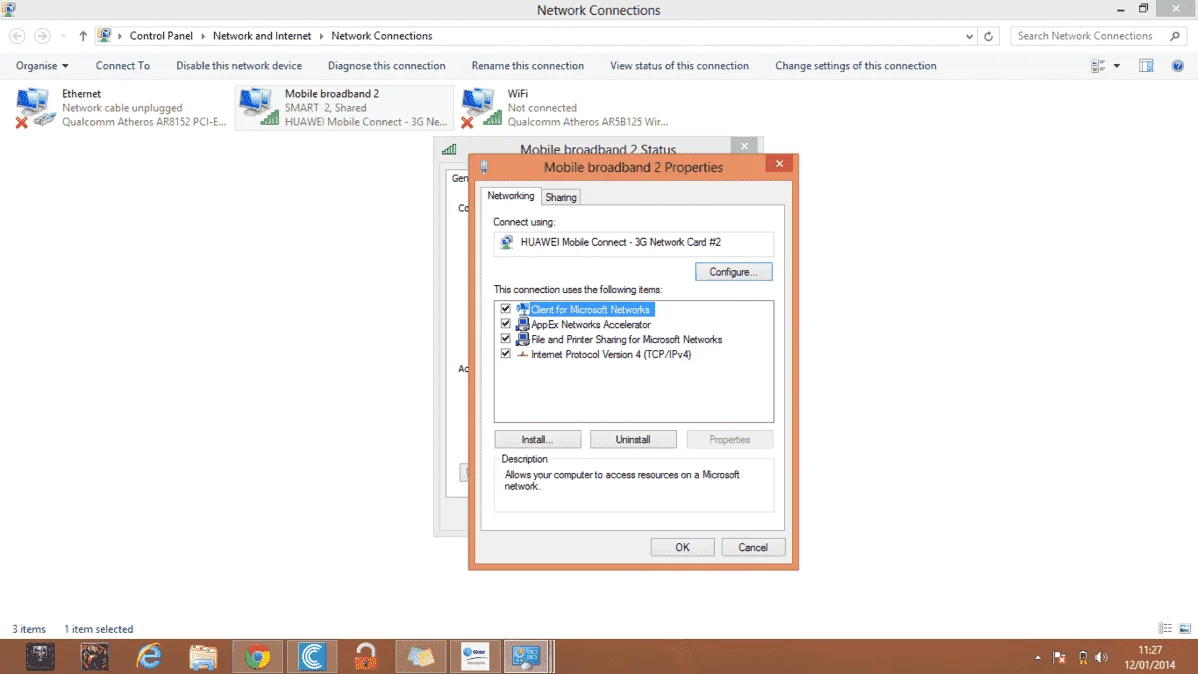The width and height of the screenshot is (1198, 674).
Task: Click OK in Properties dialog
Action: click(x=682, y=547)
